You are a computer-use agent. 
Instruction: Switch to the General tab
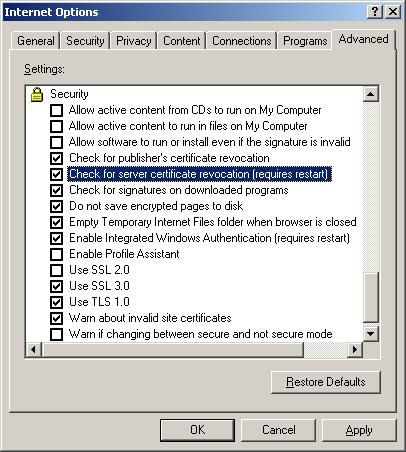[x=36, y=41]
